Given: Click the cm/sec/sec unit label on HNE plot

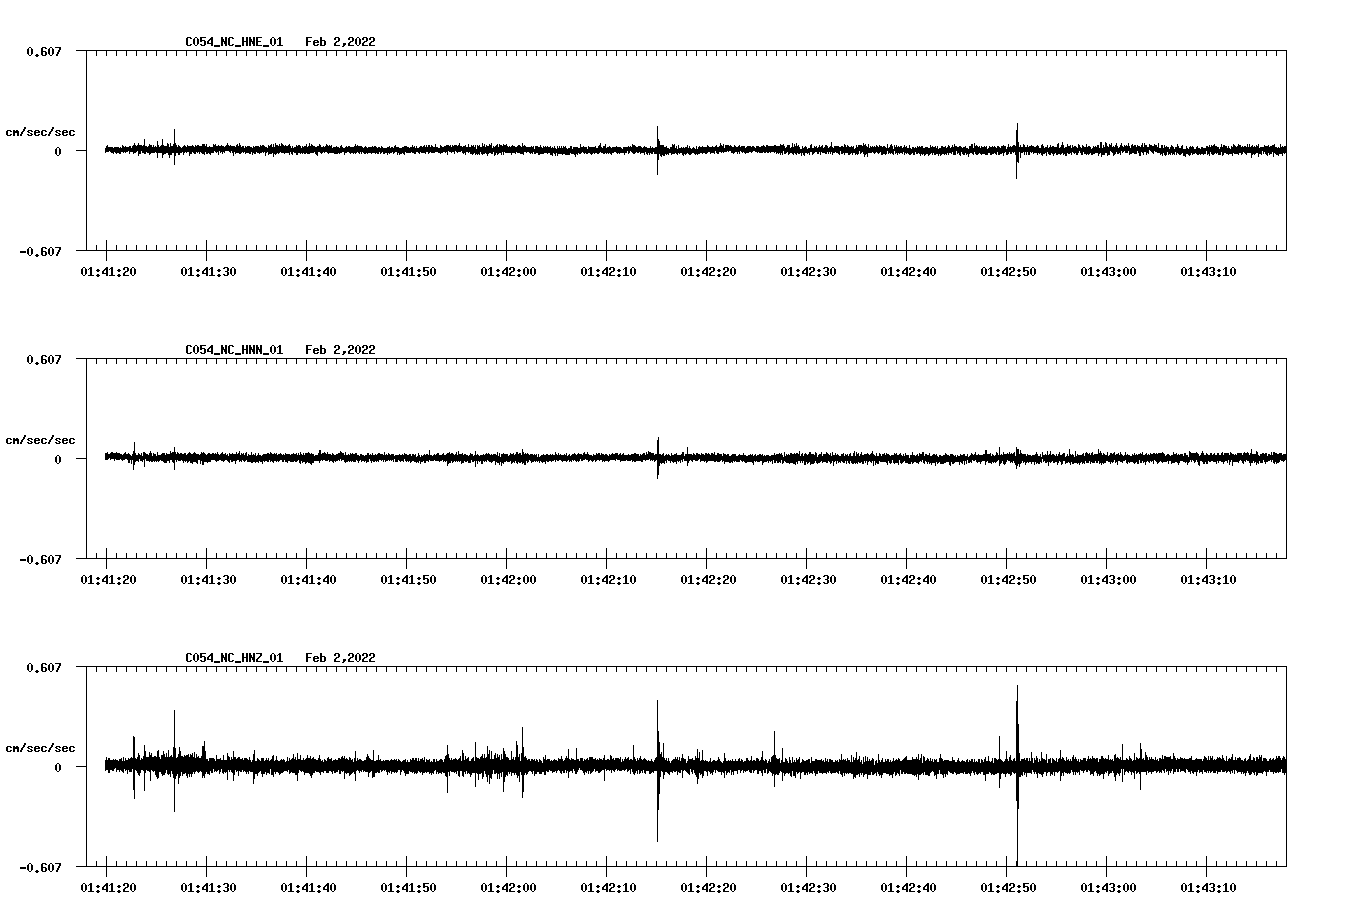Looking at the screenshot, I should (40, 132).
